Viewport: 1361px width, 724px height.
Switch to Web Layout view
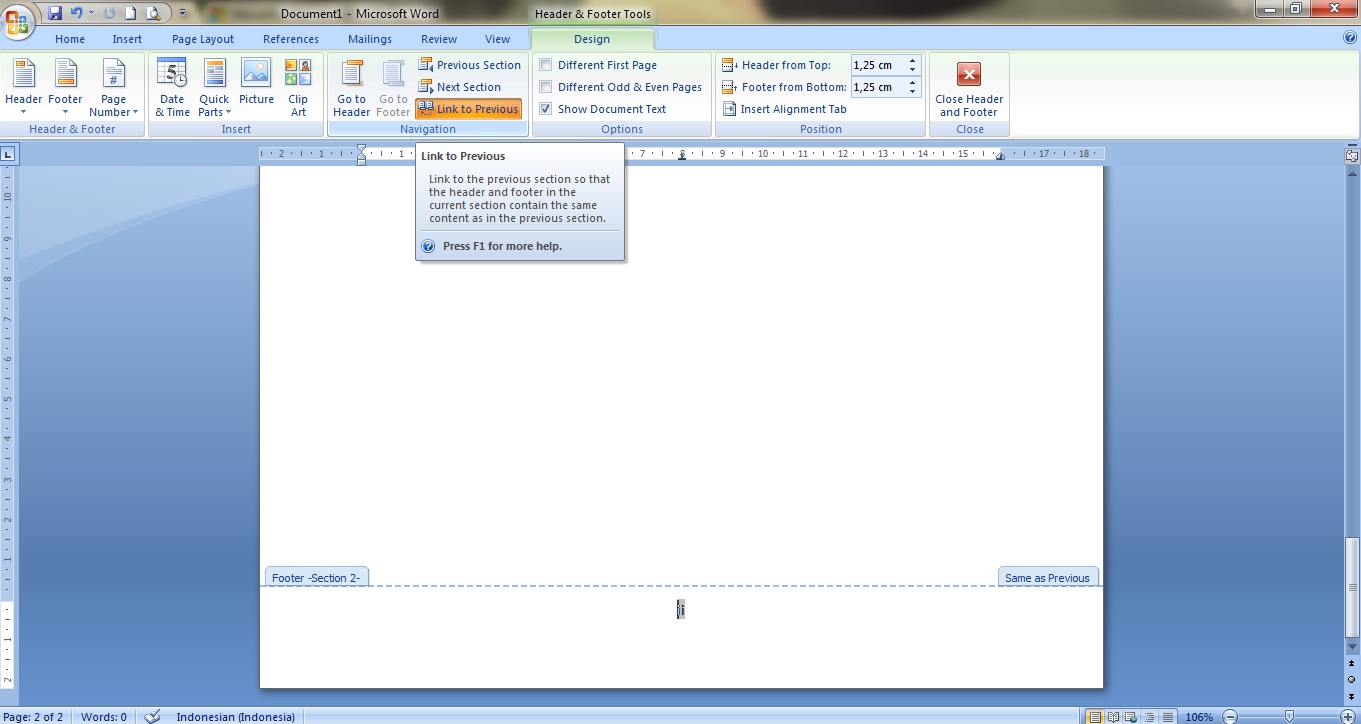1132,717
